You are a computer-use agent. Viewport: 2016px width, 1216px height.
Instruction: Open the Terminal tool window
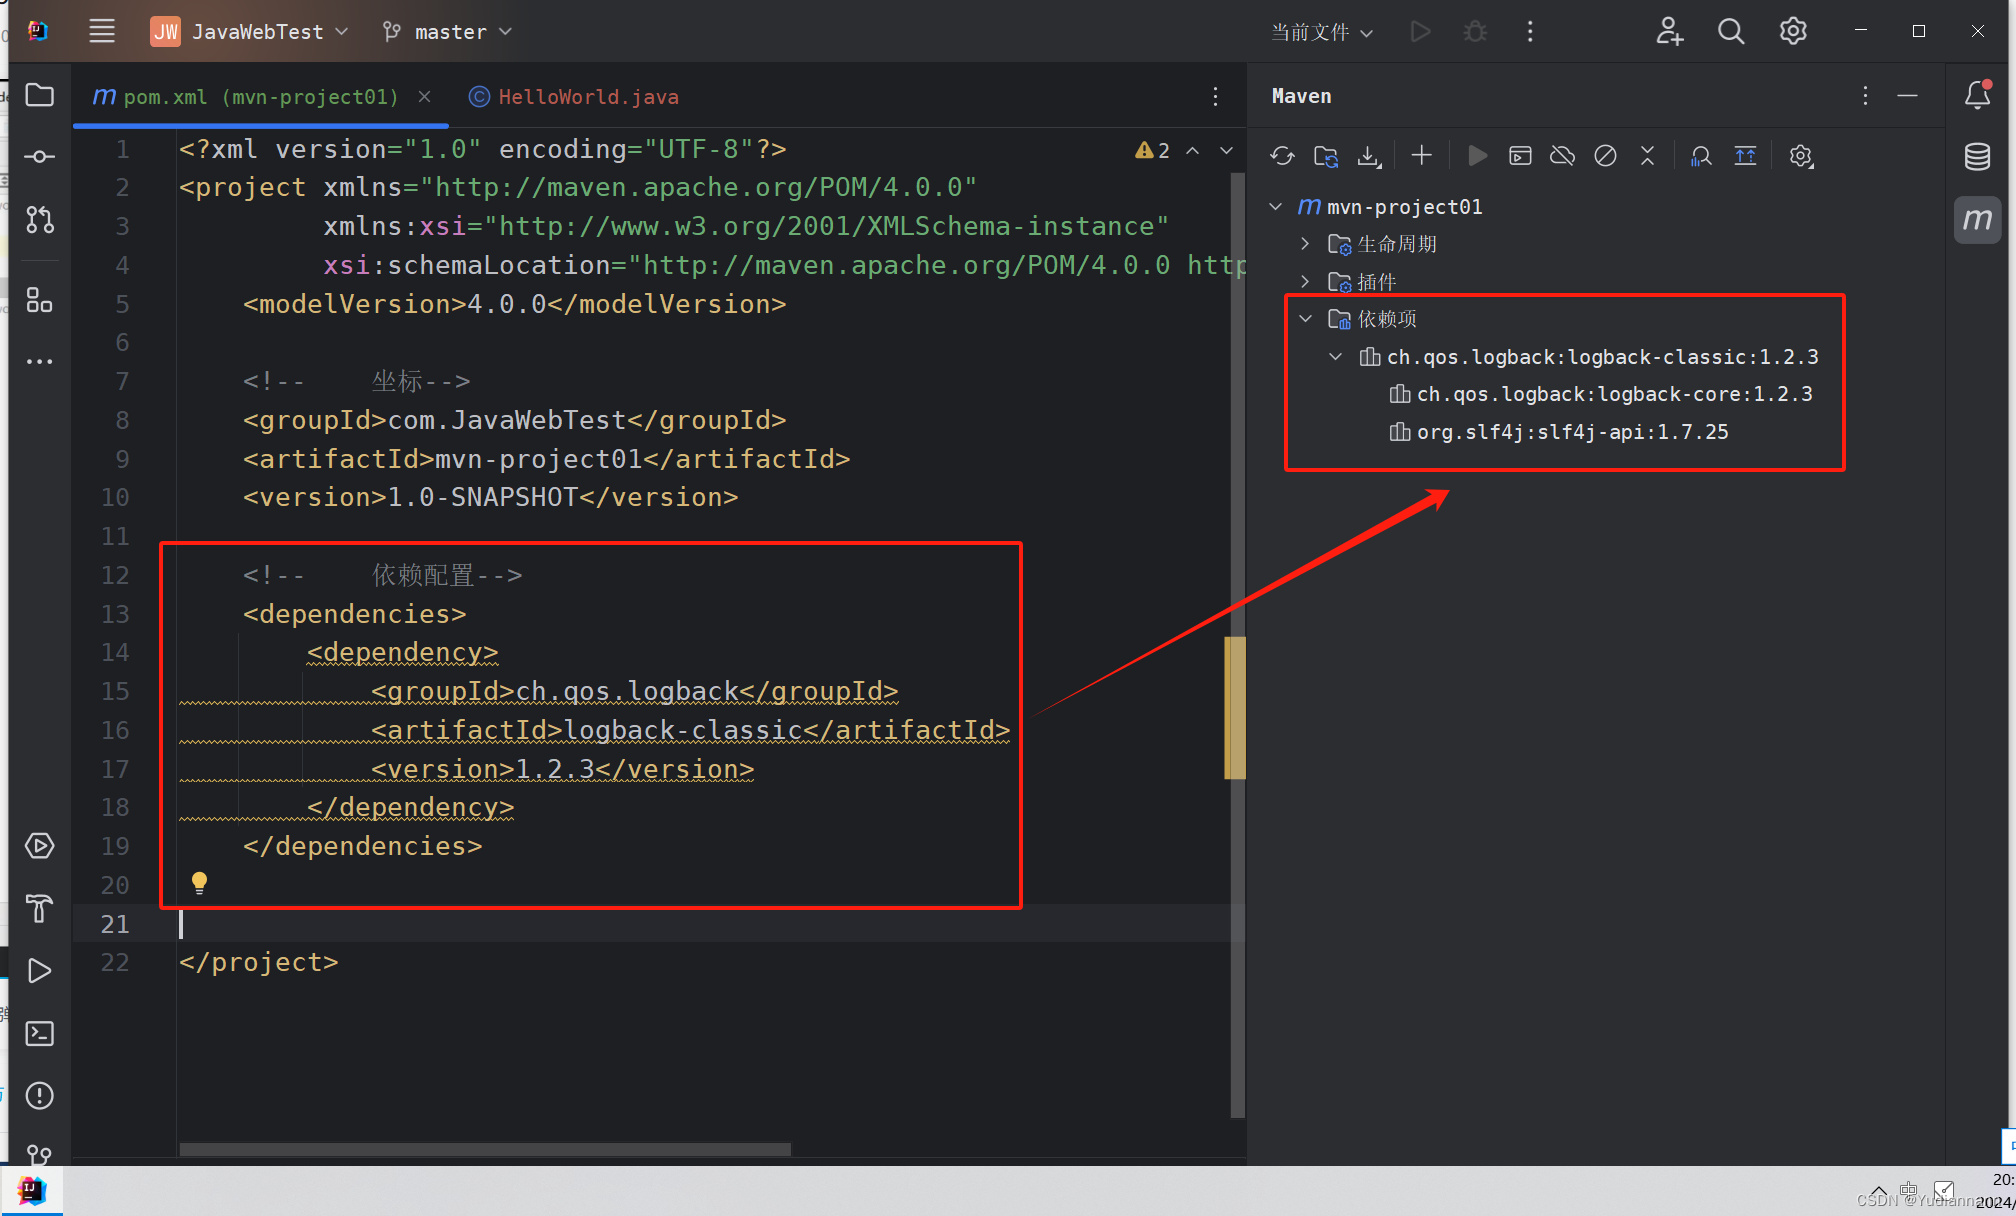pyautogui.click(x=40, y=1034)
